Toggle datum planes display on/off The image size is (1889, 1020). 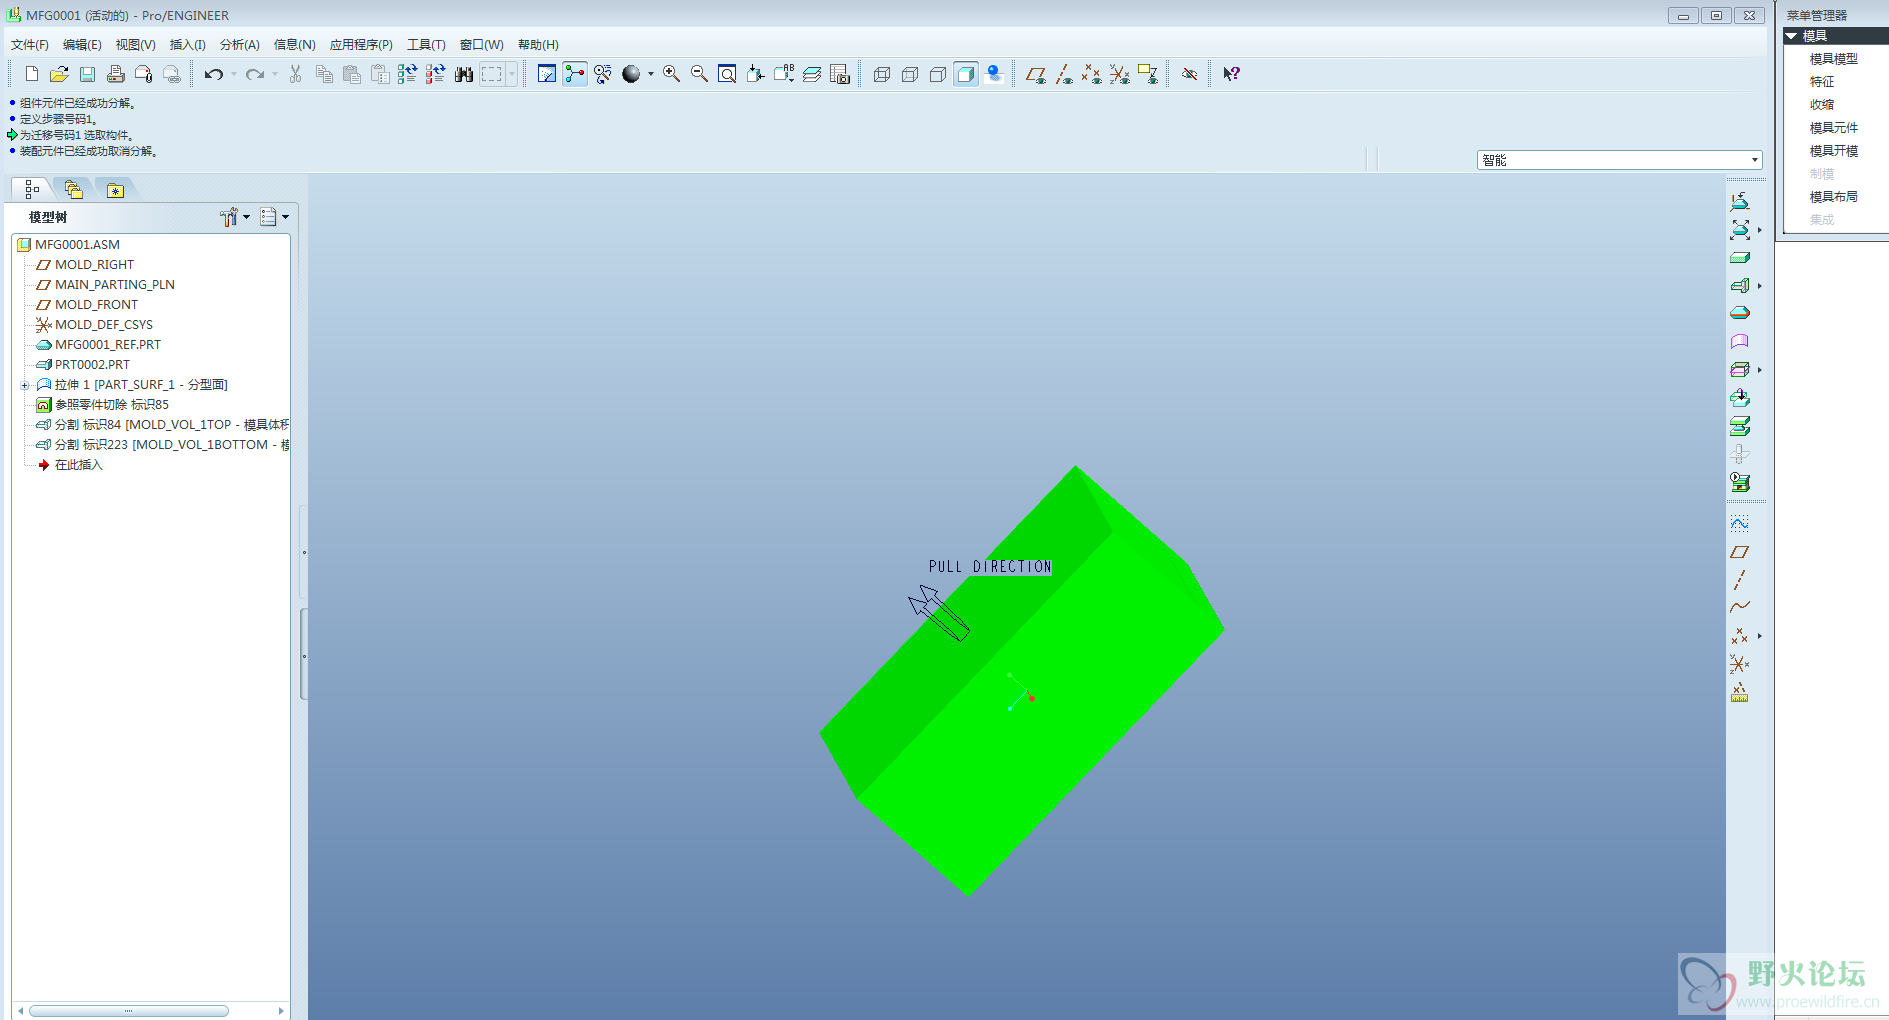[x=1035, y=74]
